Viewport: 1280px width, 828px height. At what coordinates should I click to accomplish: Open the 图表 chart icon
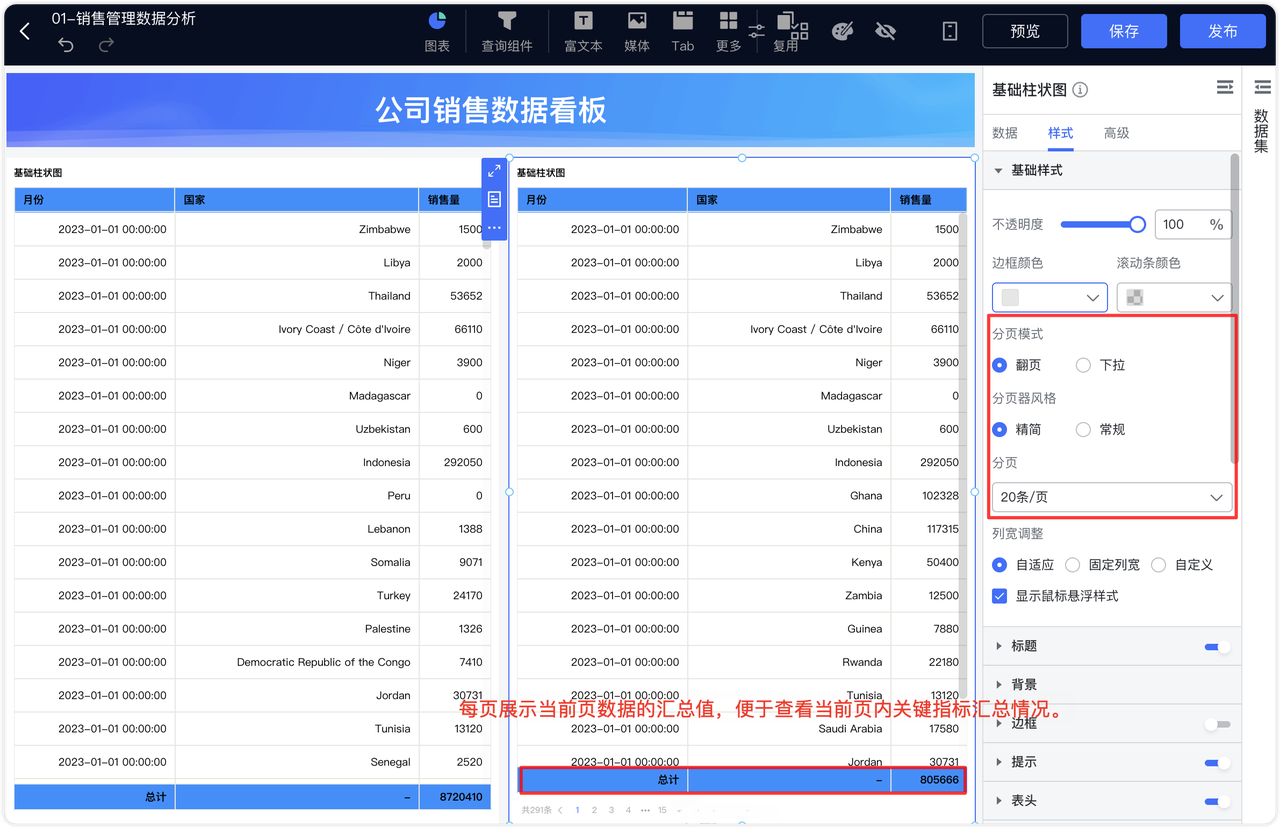pos(437,21)
